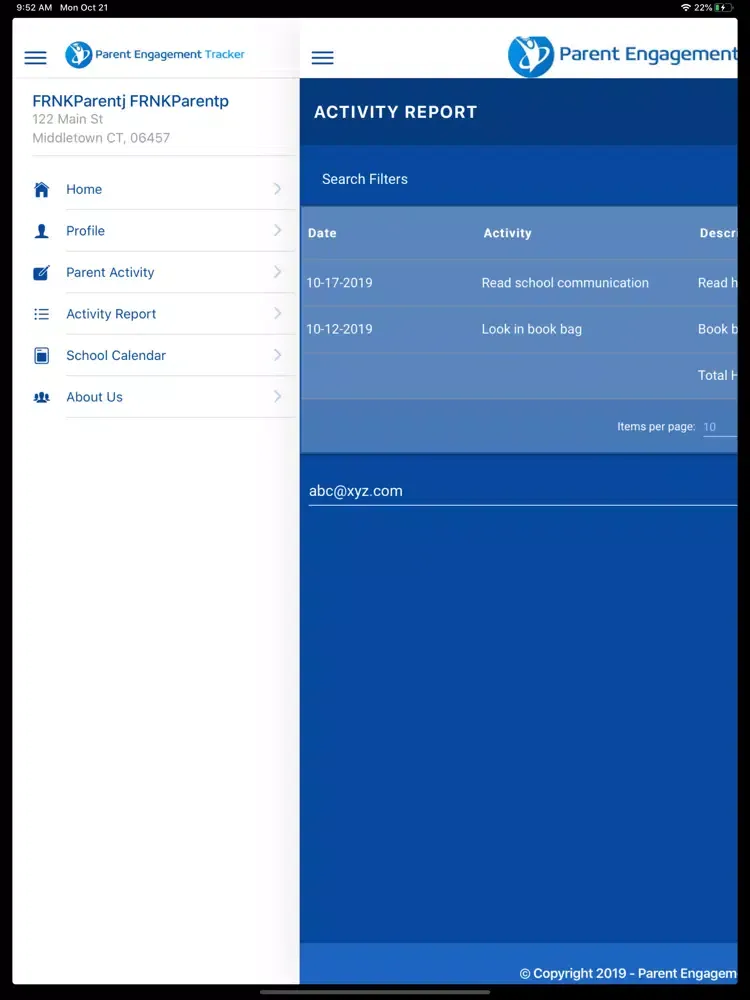Expand the School Calendar row chevron

pyautogui.click(x=277, y=355)
